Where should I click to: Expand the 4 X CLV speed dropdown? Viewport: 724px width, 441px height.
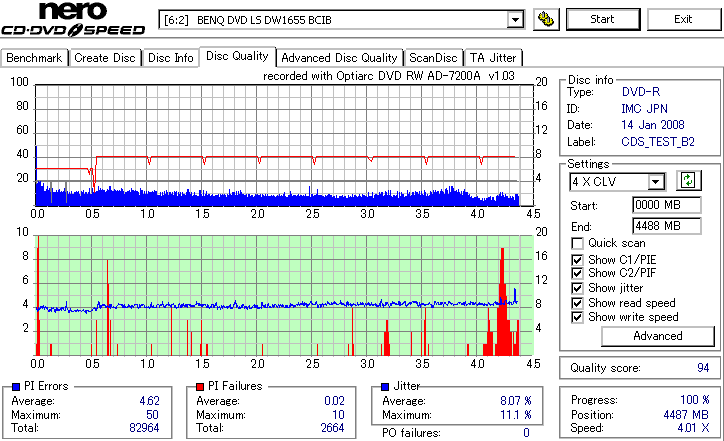point(655,182)
